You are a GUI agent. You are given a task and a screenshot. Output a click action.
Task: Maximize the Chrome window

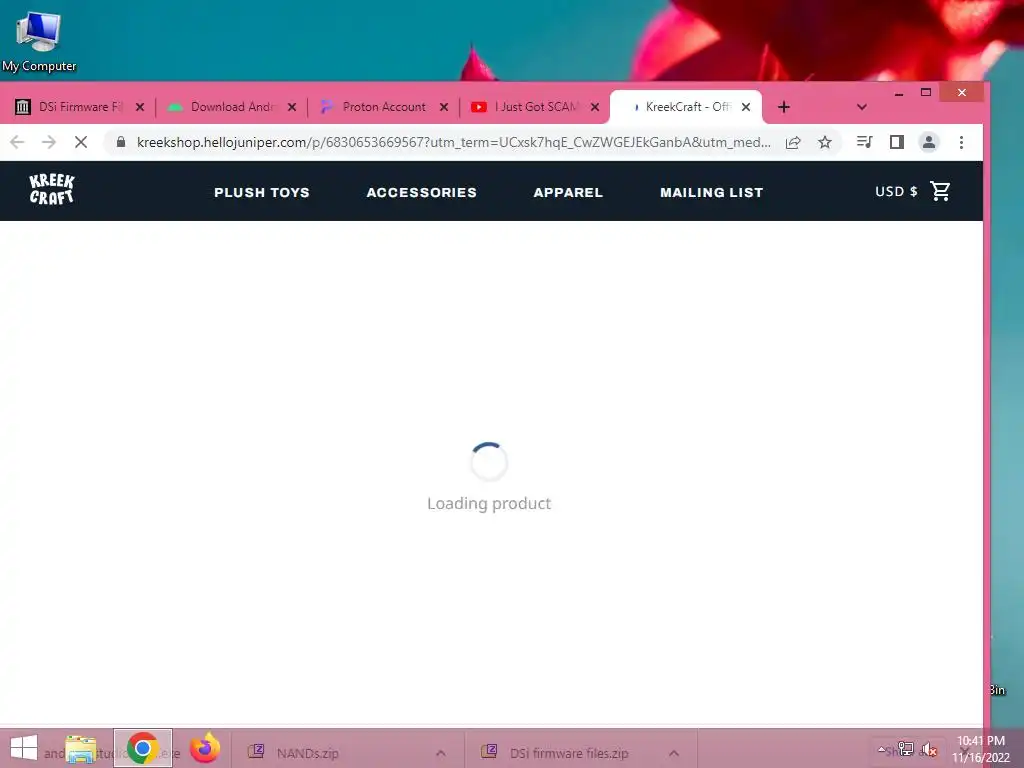pyautogui.click(x=925, y=93)
